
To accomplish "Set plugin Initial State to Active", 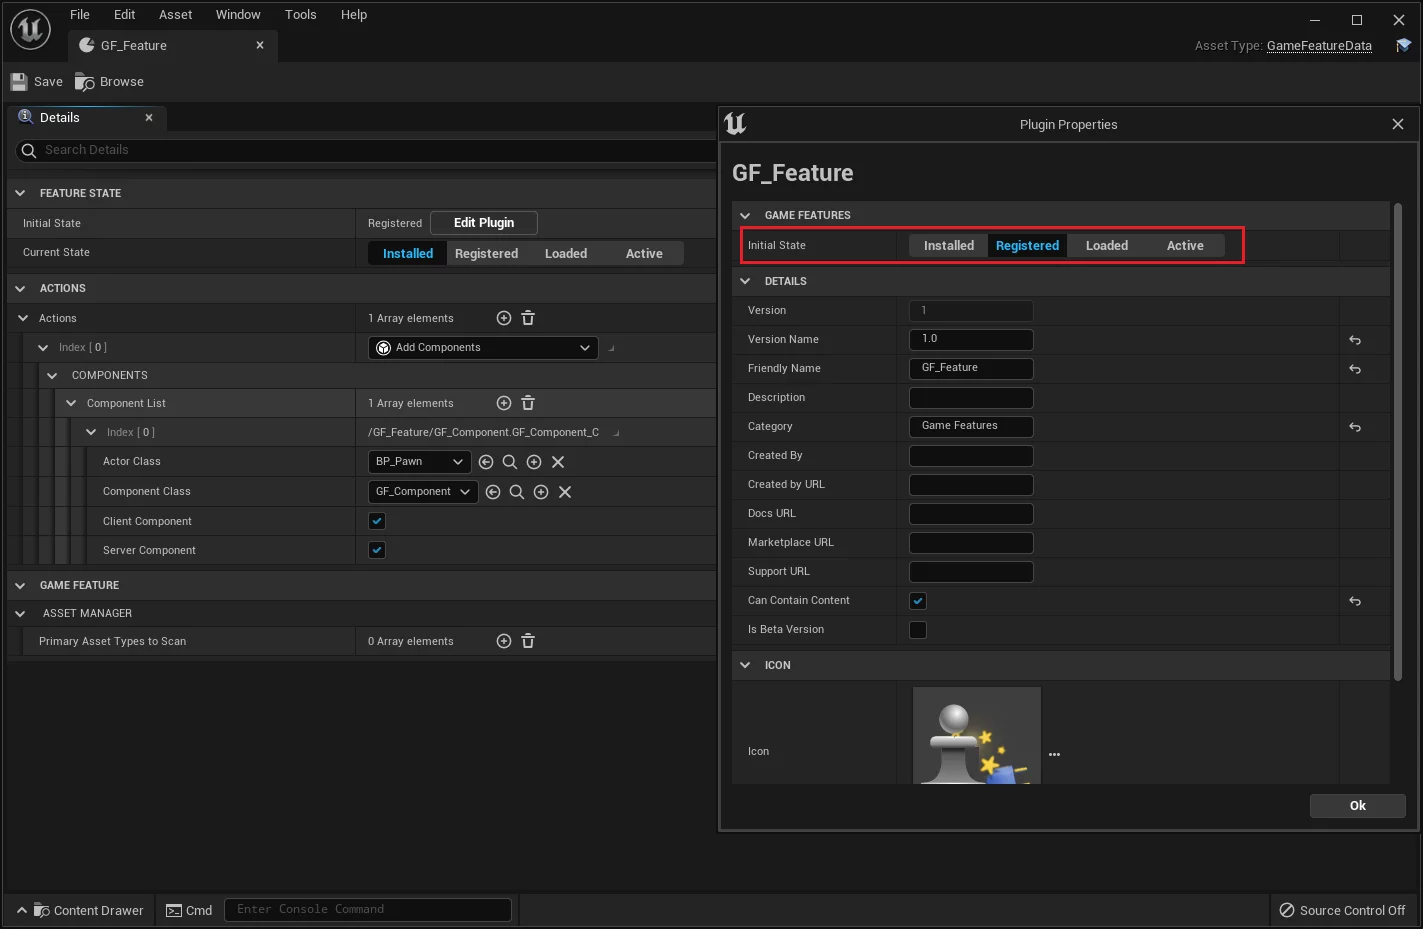I will point(1185,246).
